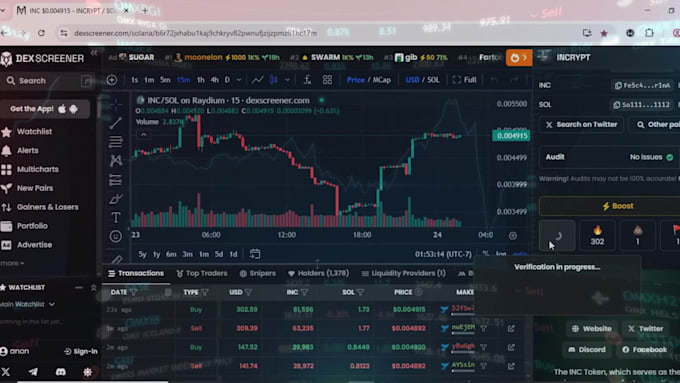Open Liquidity Providers (1) tab

[403, 273]
